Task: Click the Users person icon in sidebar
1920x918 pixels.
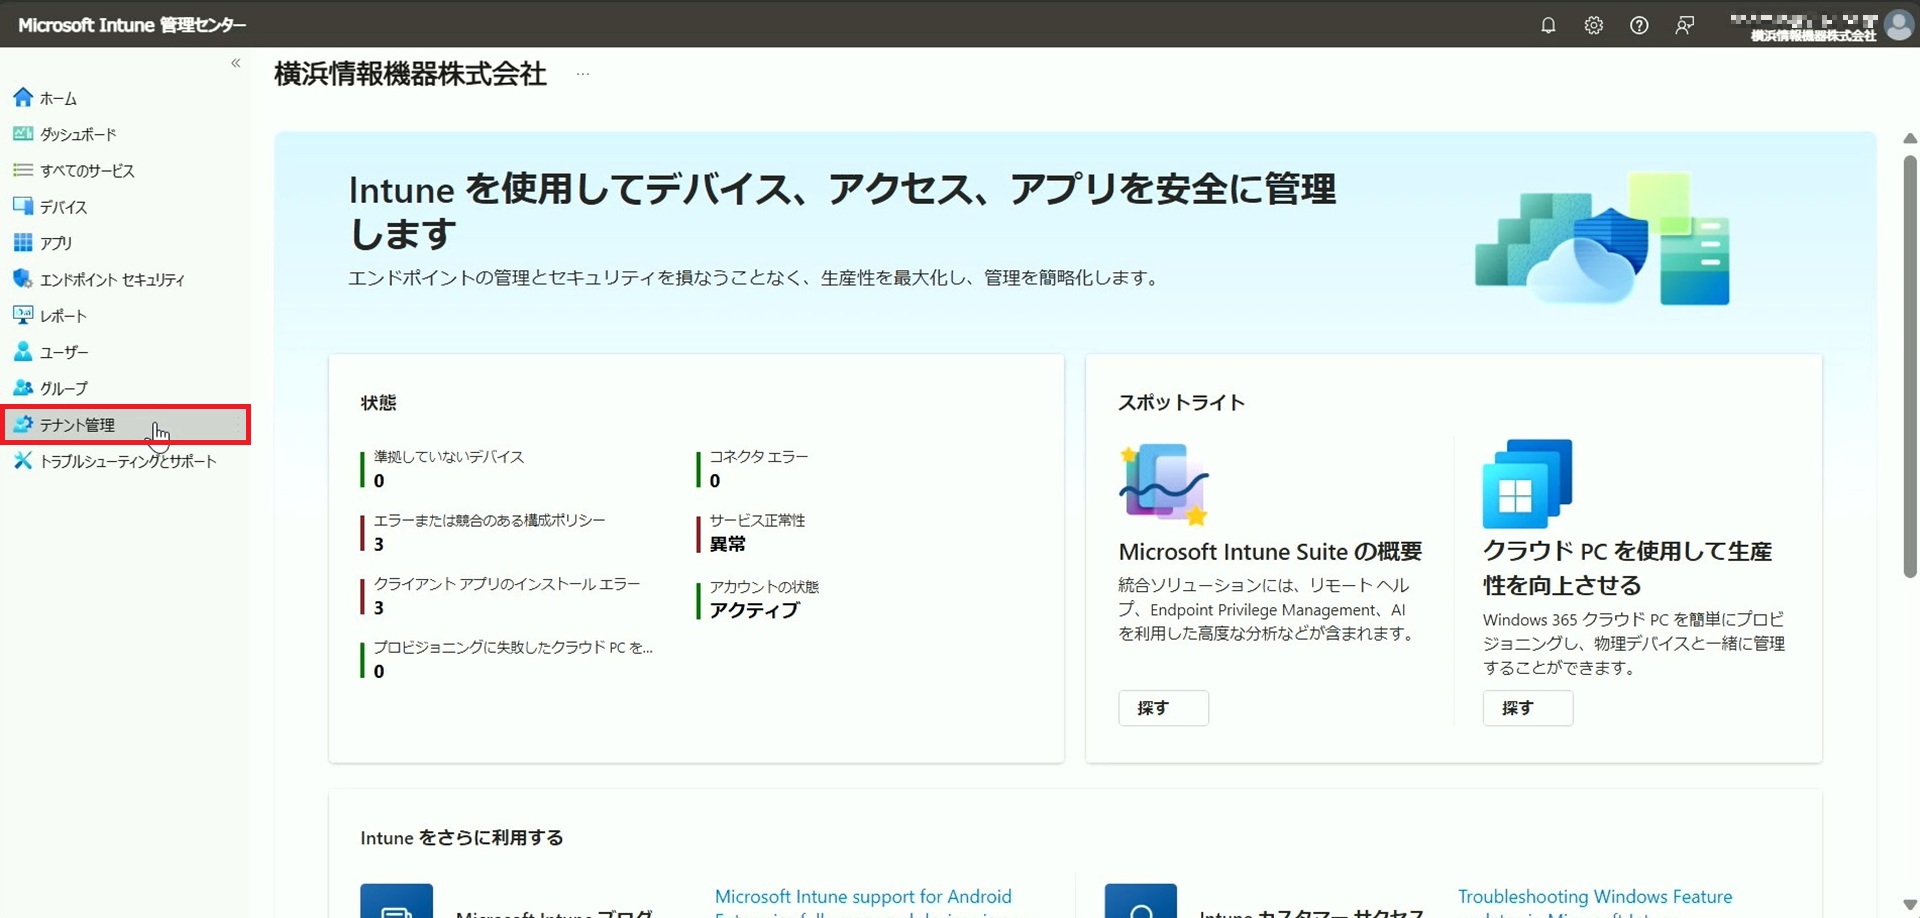Action: click(23, 351)
